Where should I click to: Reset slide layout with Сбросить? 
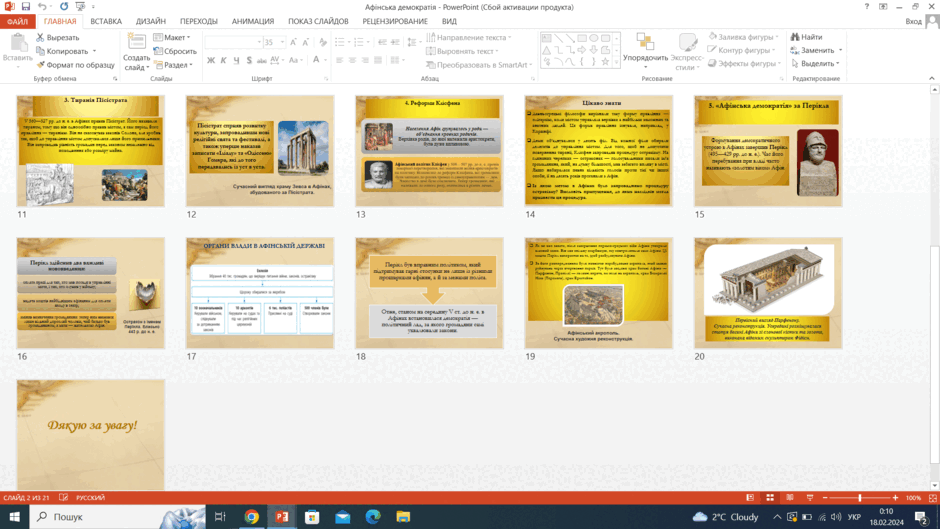click(174, 51)
